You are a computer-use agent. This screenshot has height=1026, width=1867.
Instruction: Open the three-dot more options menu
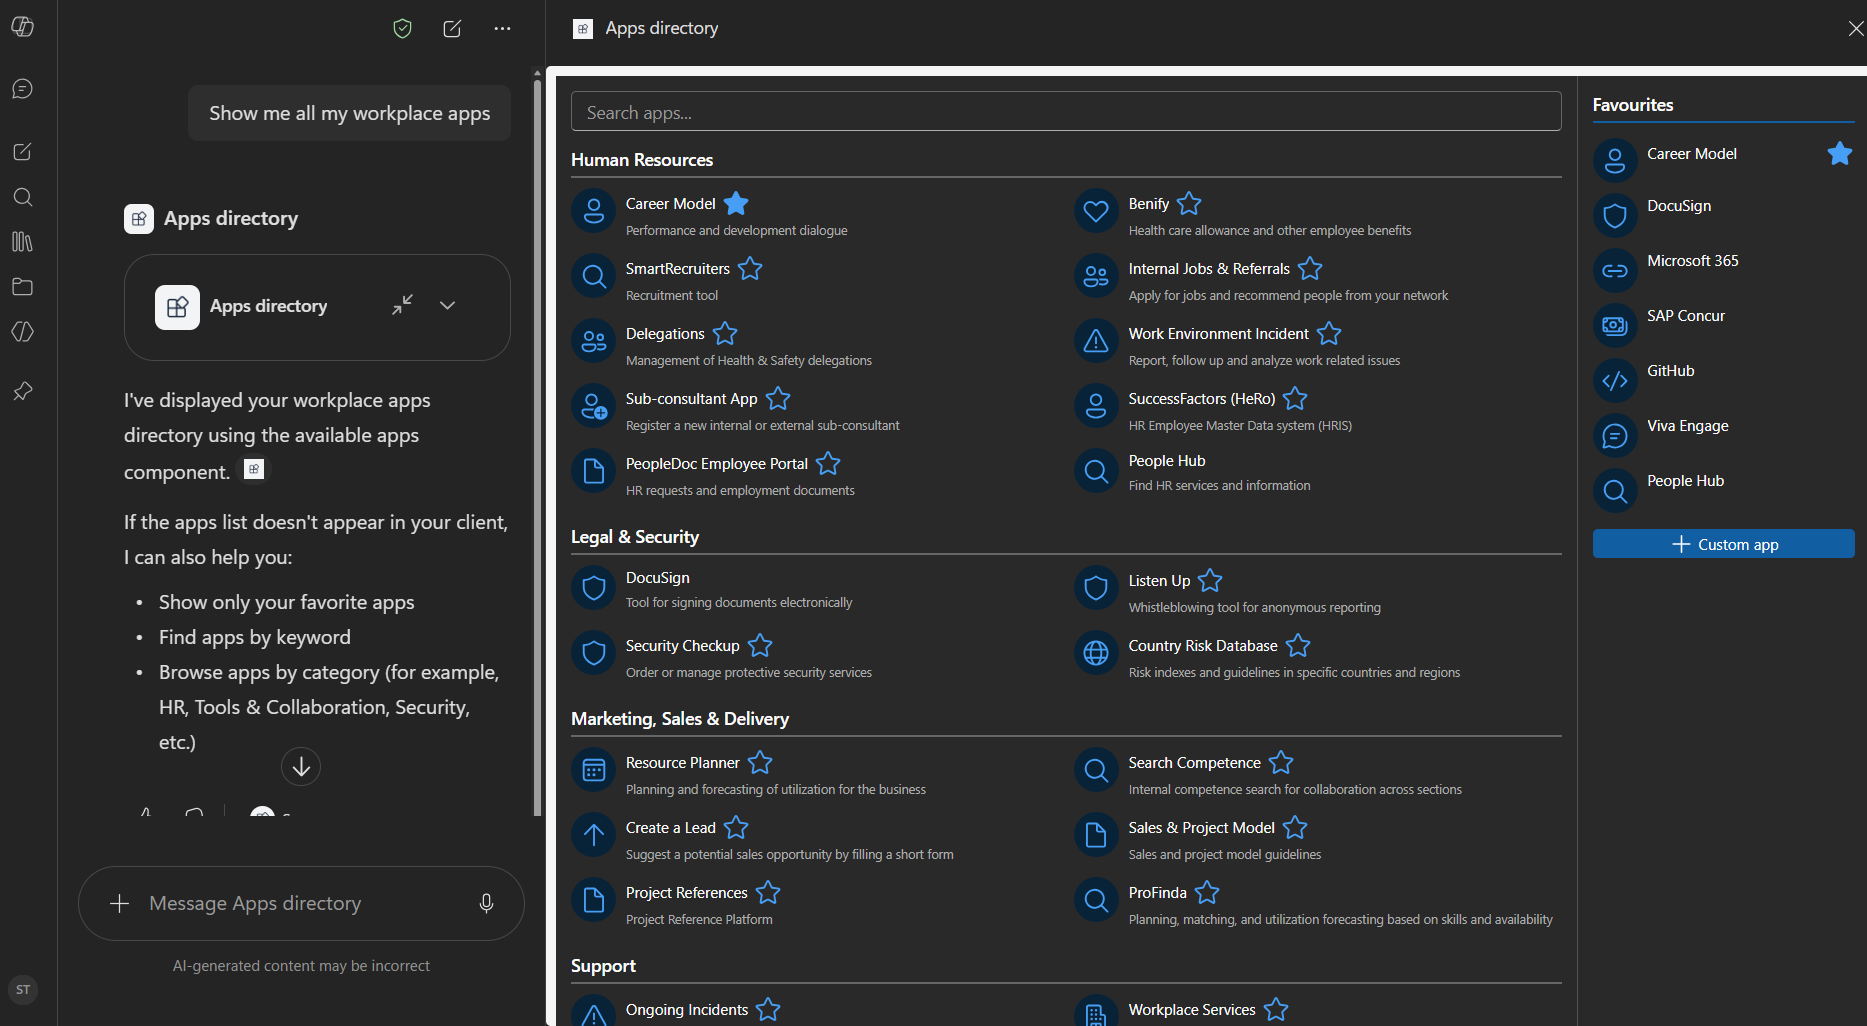pyautogui.click(x=502, y=29)
